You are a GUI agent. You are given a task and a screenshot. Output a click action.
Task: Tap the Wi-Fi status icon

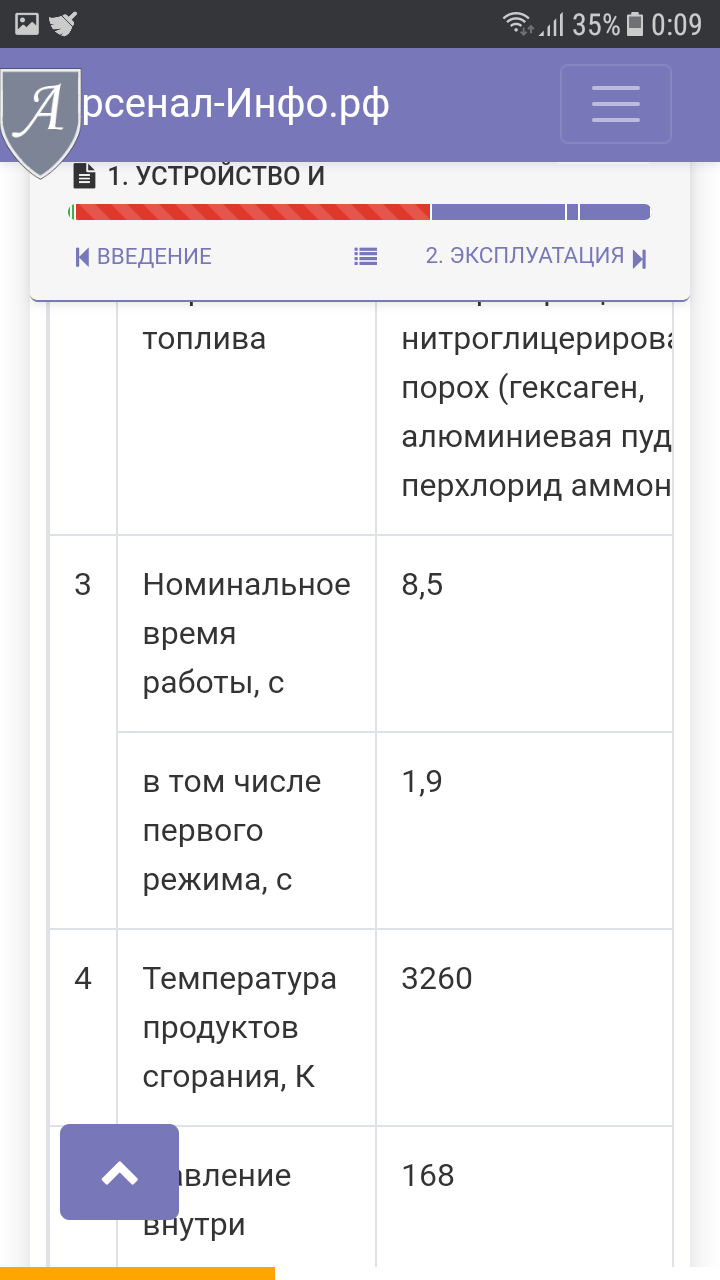click(518, 24)
